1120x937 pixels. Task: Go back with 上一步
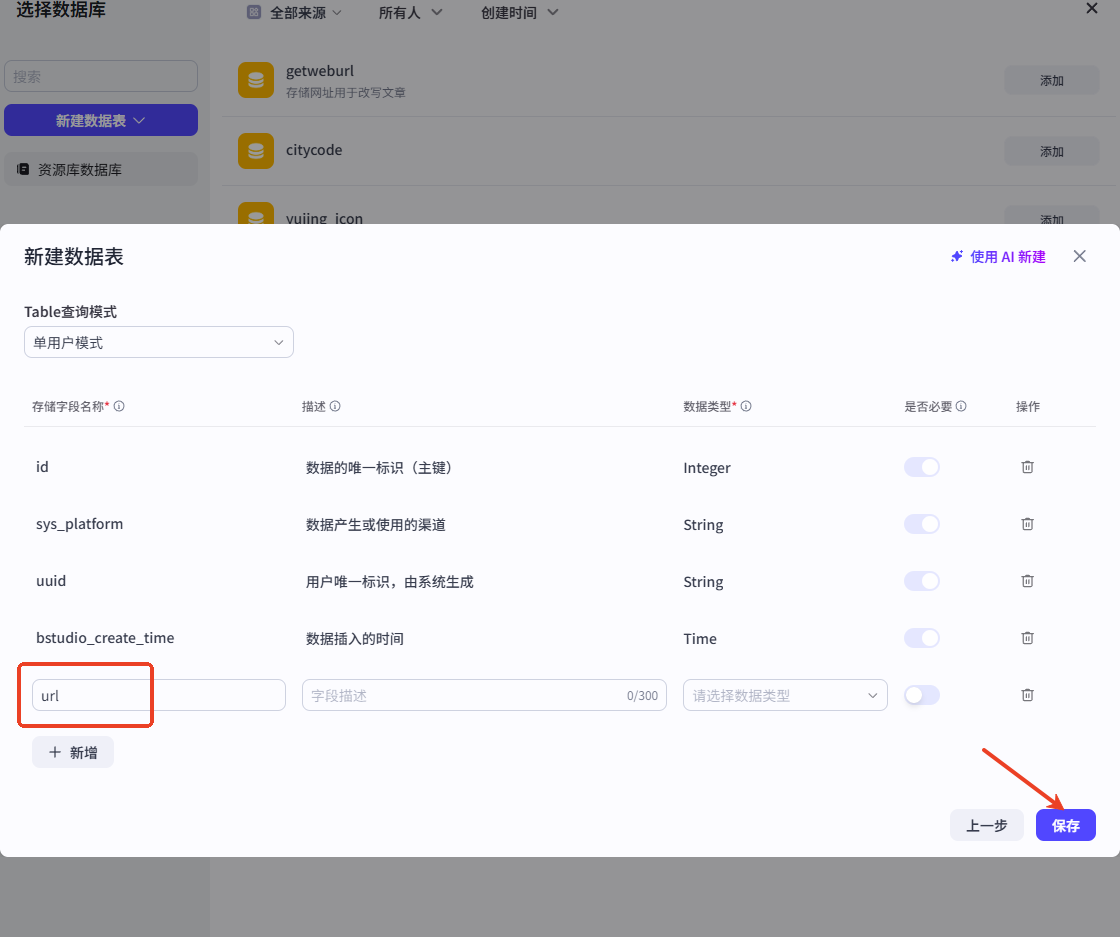[x=986, y=826]
